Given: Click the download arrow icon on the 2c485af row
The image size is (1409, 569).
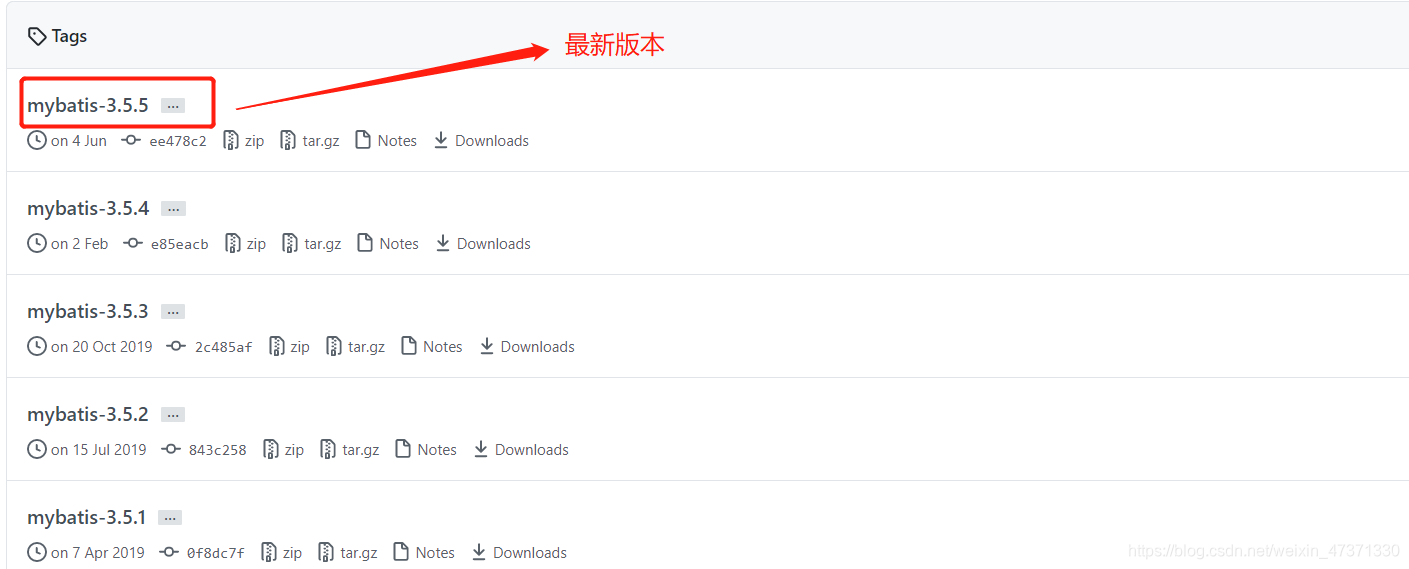Looking at the screenshot, I should tap(487, 347).
